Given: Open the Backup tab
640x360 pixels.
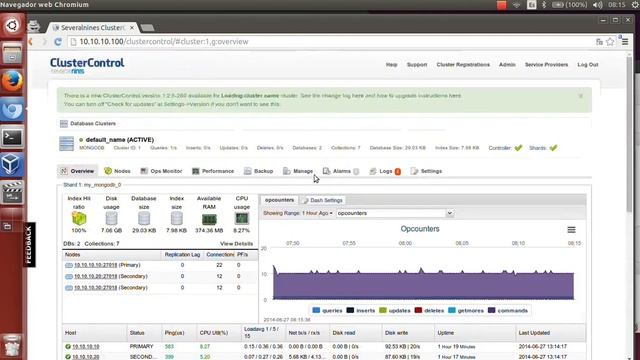Looking at the screenshot, I should [258, 171].
